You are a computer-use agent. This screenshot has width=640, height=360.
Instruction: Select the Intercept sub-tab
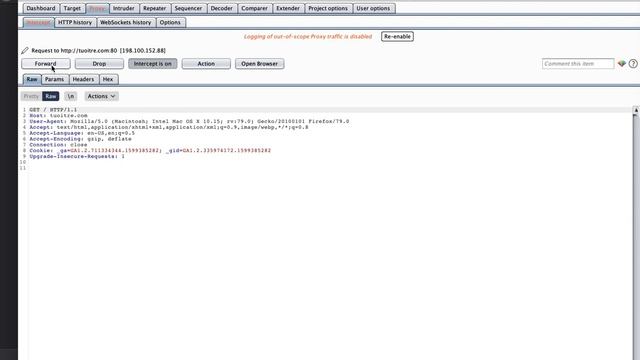[38, 22]
